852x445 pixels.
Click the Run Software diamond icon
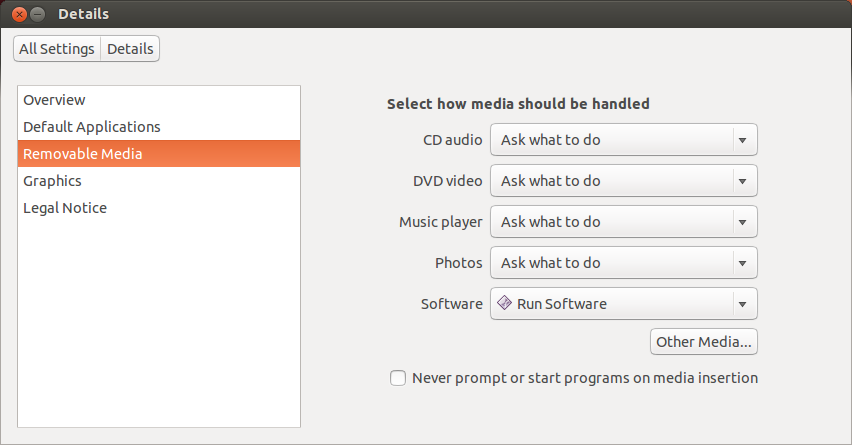(505, 303)
